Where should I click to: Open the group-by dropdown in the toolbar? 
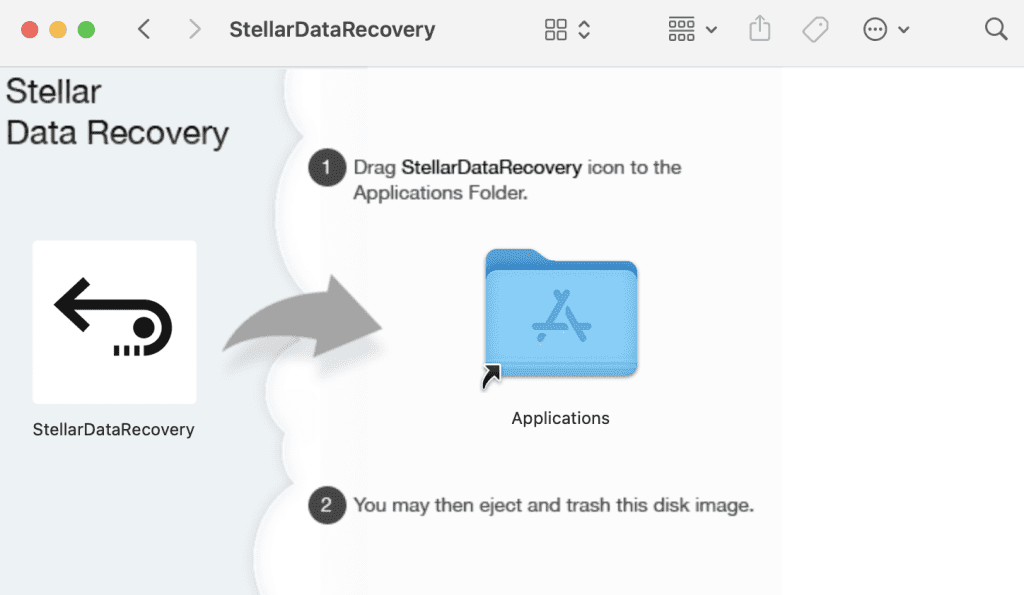(x=692, y=29)
